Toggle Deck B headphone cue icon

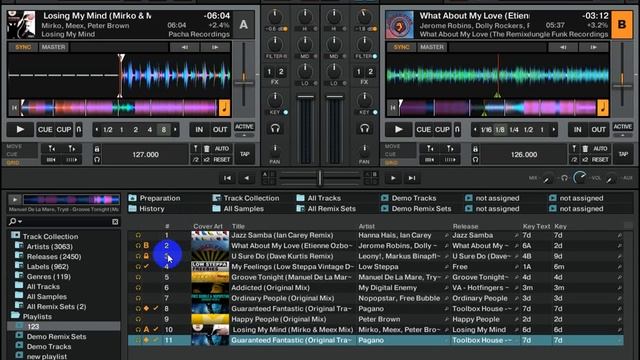(x=364, y=129)
